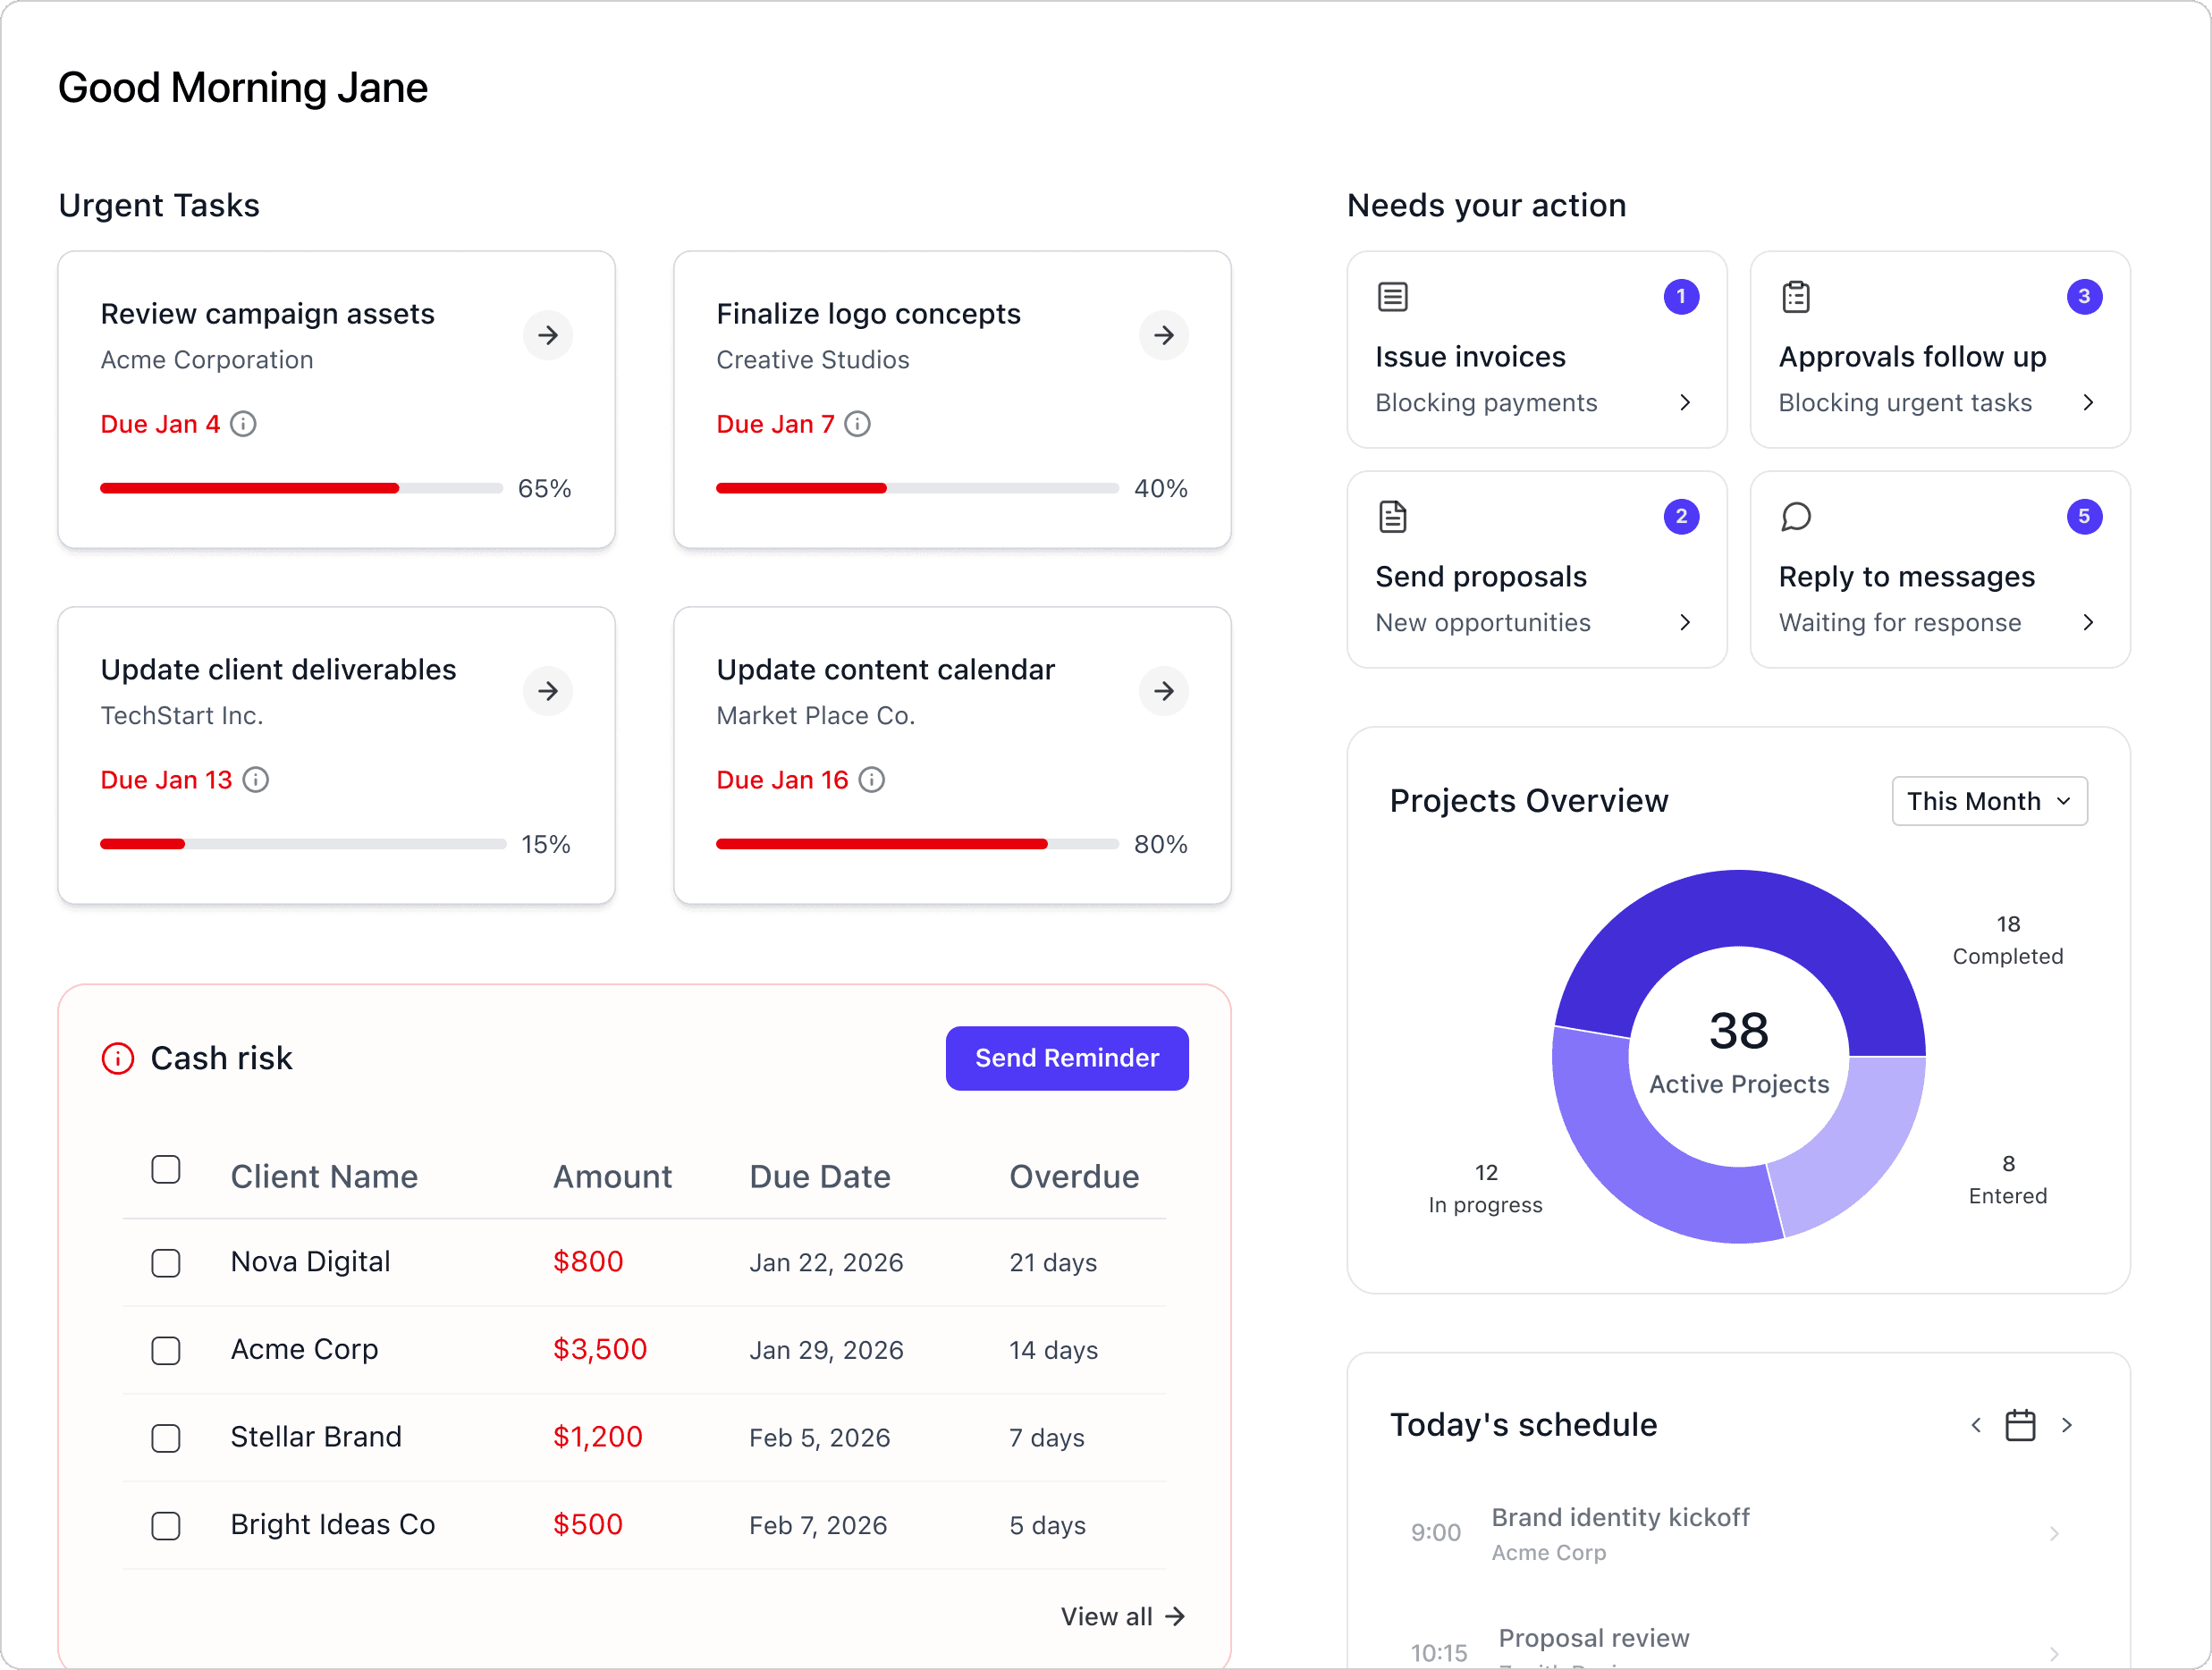
Task: Toggle the select-all checkbox in table header
Action: [x=166, y=1170]
